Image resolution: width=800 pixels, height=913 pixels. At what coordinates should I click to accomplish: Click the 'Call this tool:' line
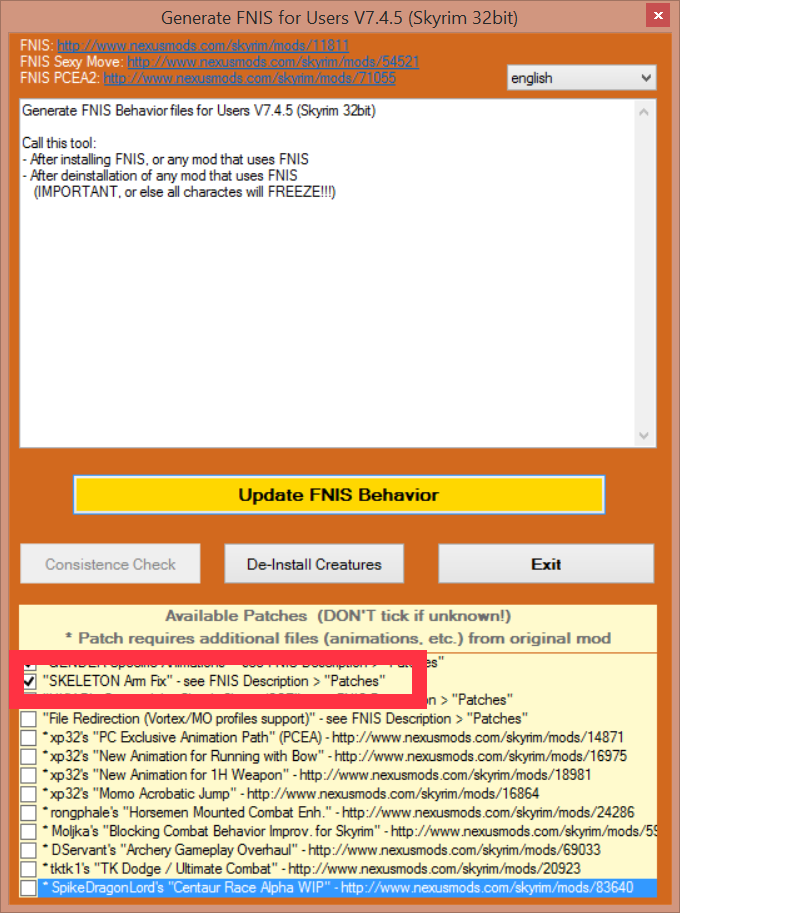click(59, 143)
